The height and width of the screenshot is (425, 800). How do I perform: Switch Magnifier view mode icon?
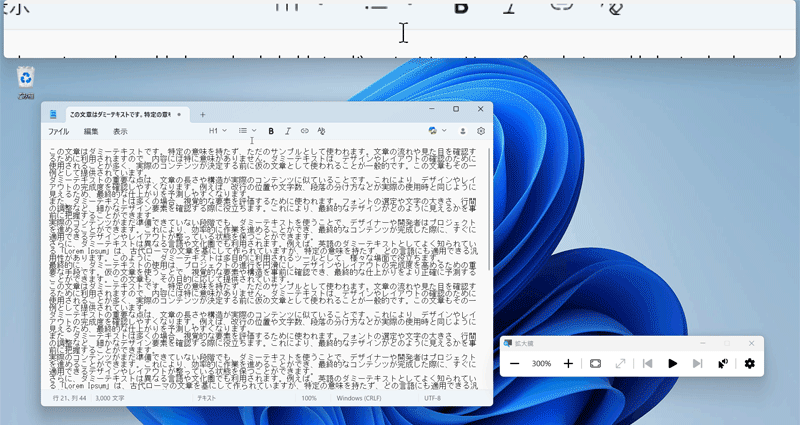tap(595, 363)
